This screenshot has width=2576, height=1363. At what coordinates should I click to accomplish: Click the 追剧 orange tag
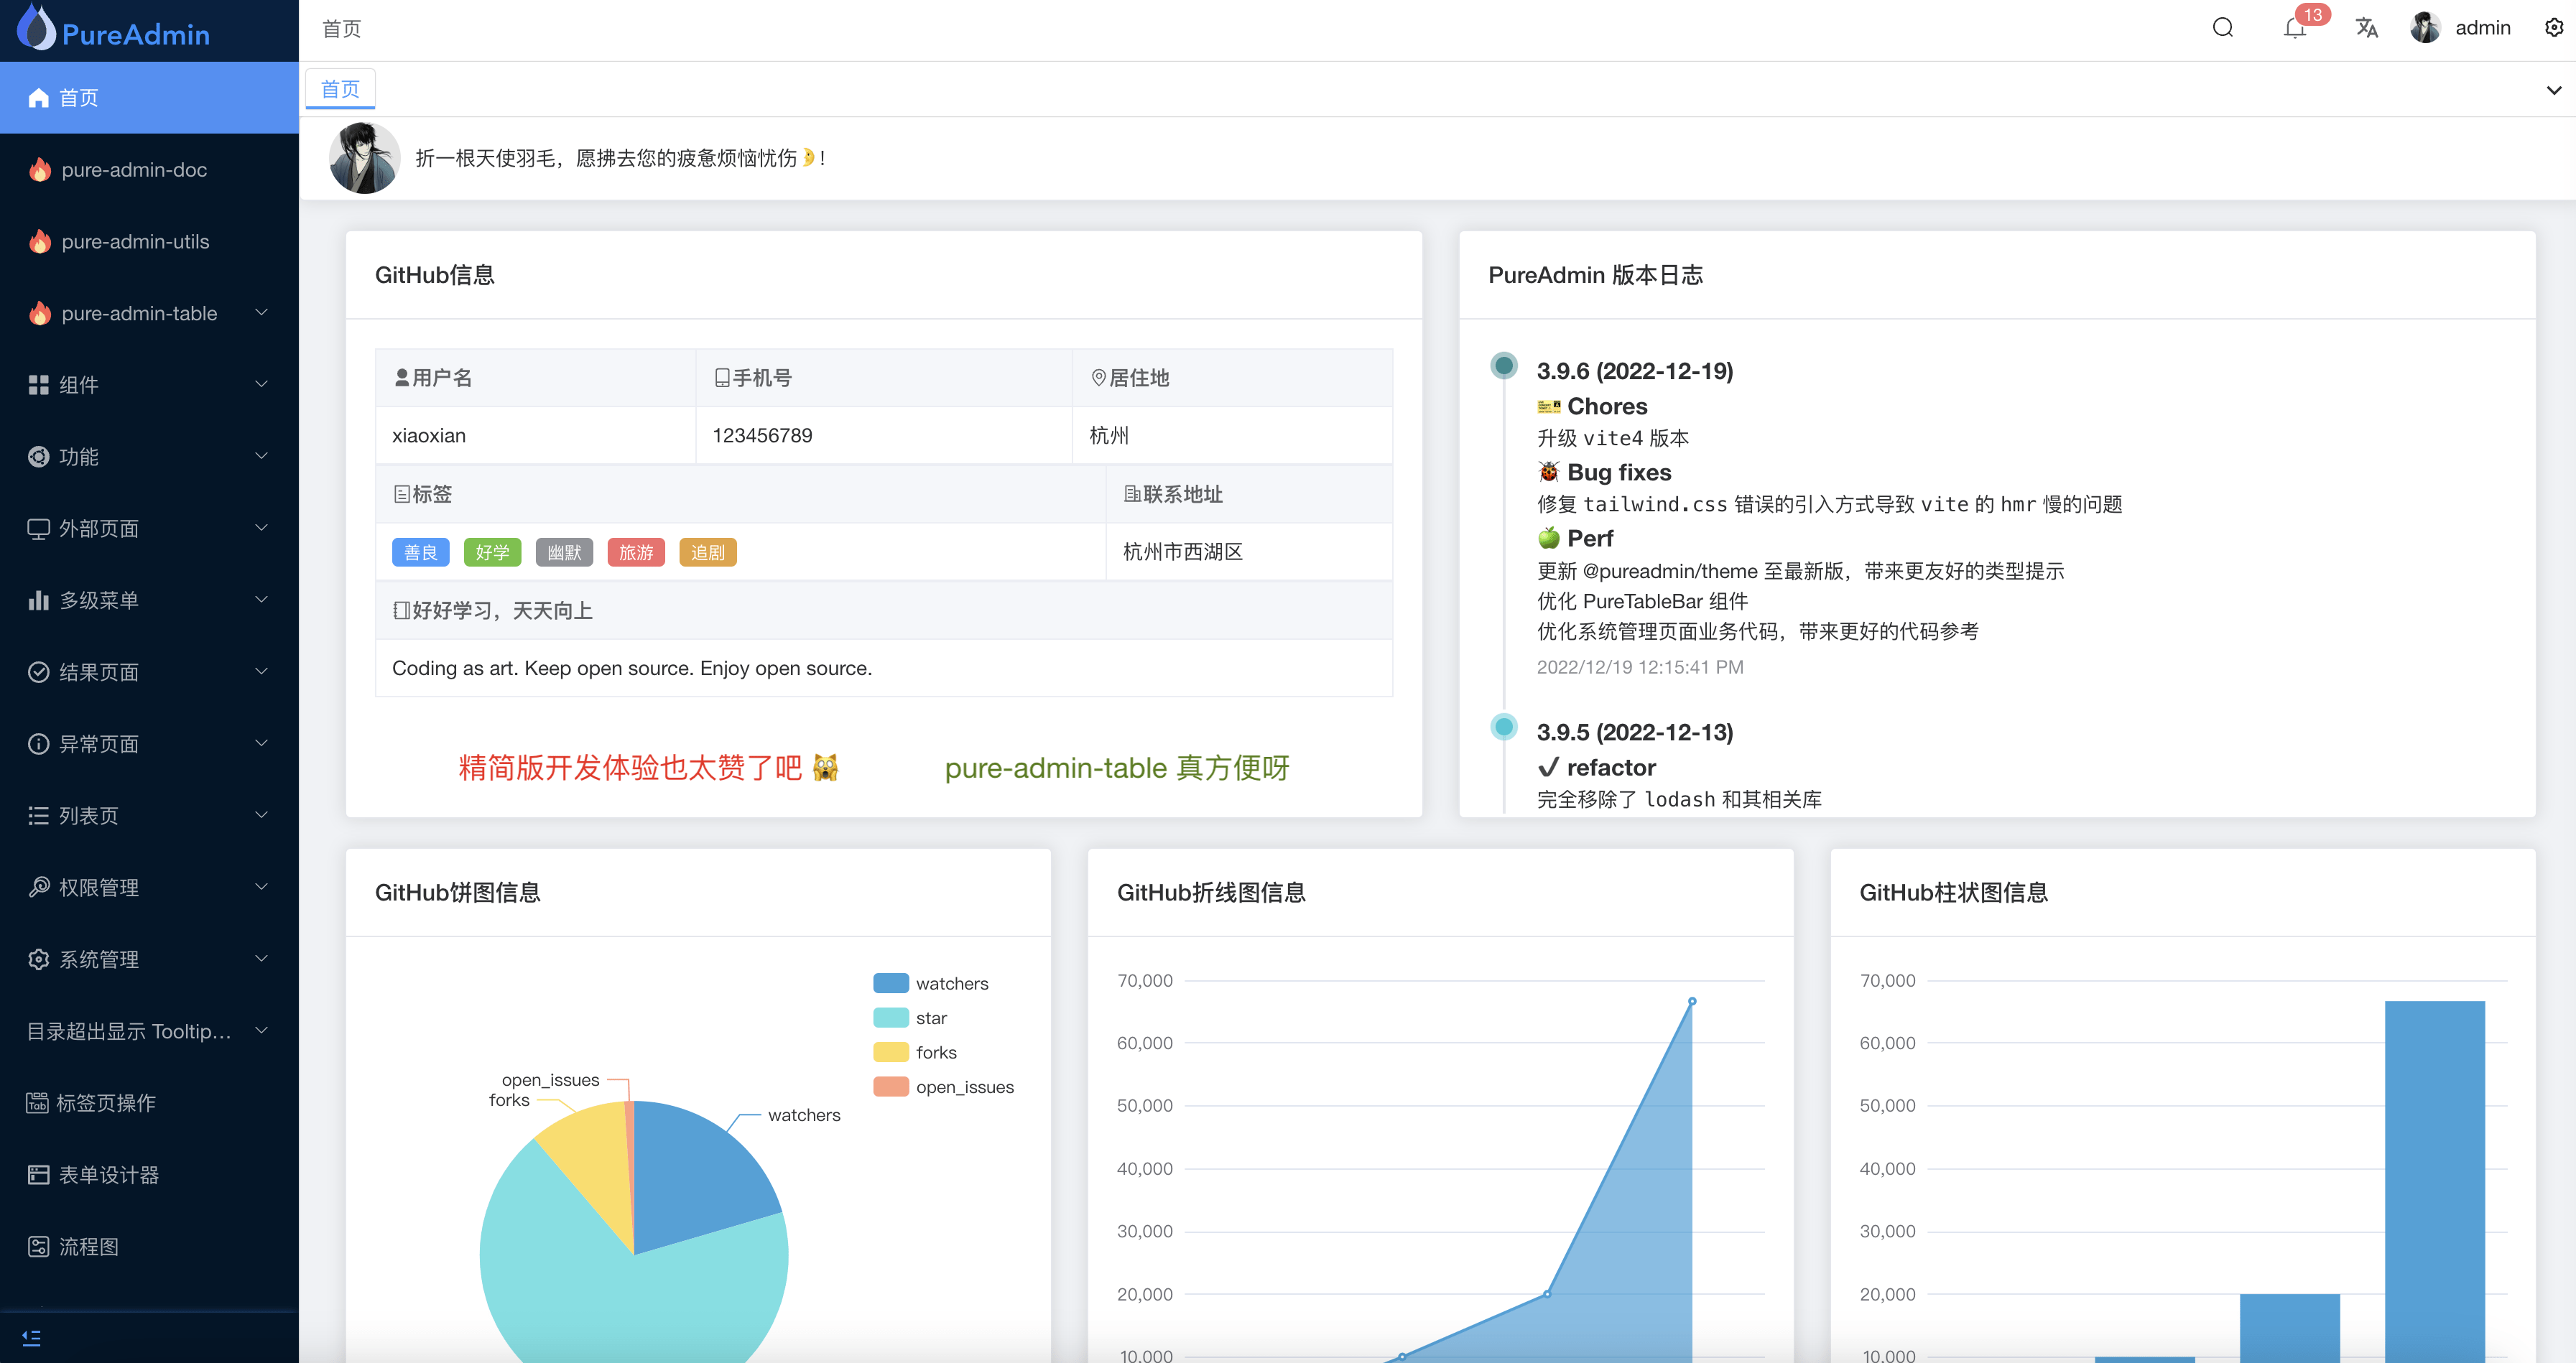708,552
